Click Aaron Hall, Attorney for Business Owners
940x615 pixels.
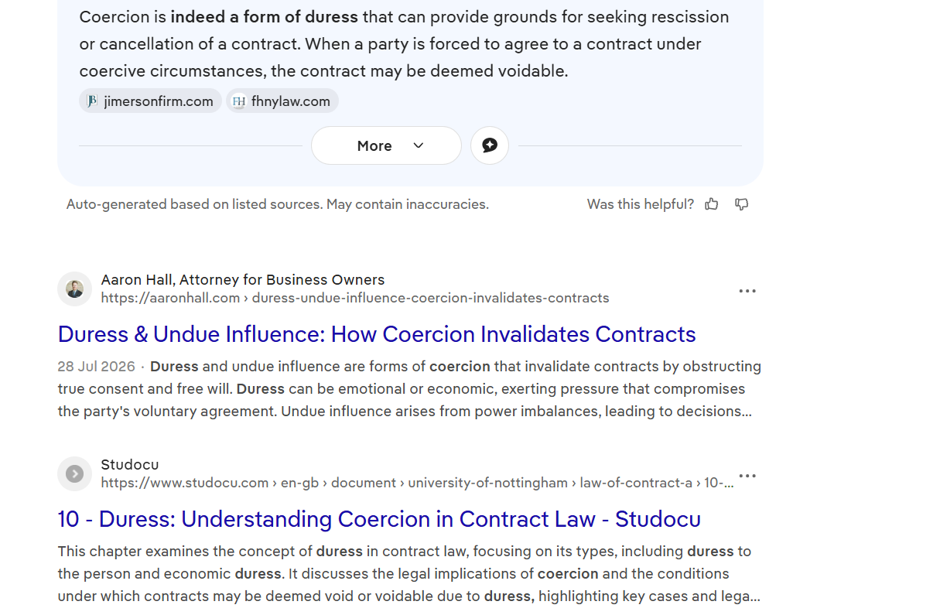(243, 280)
